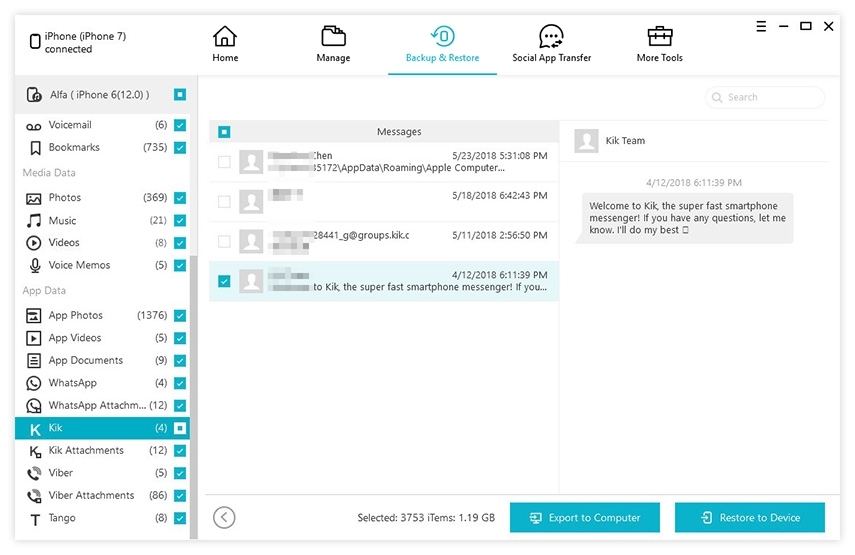Select the Viber Attachments row
The height and width of the screenshot is (555, 855).
(x=102, y=496)
